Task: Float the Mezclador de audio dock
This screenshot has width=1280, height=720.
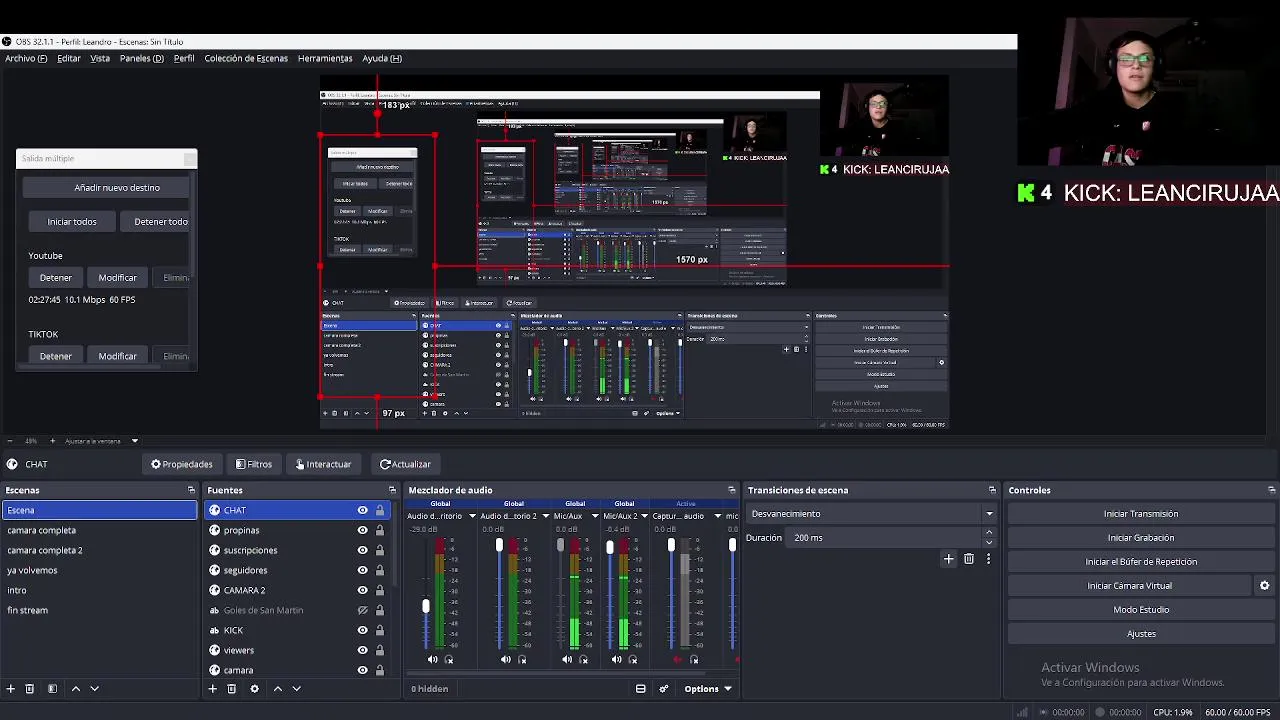Action: pos(732,490)
